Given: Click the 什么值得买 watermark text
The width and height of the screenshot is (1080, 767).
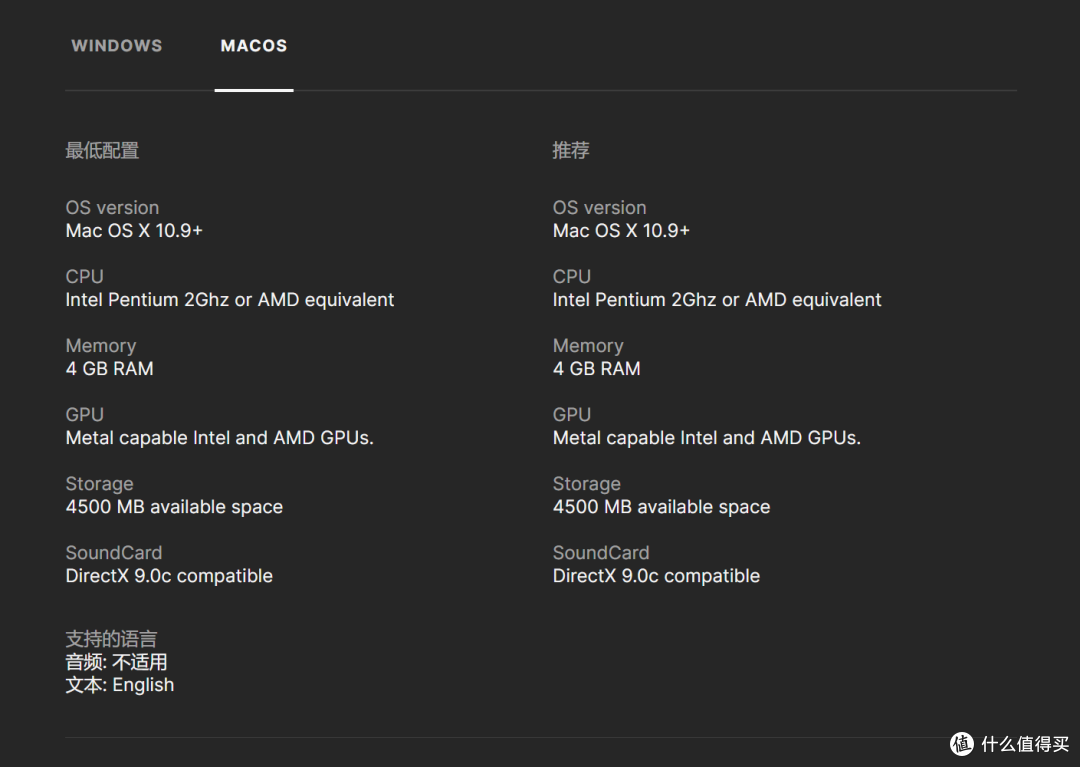Looking at the screenshot, I should 1025,744.
